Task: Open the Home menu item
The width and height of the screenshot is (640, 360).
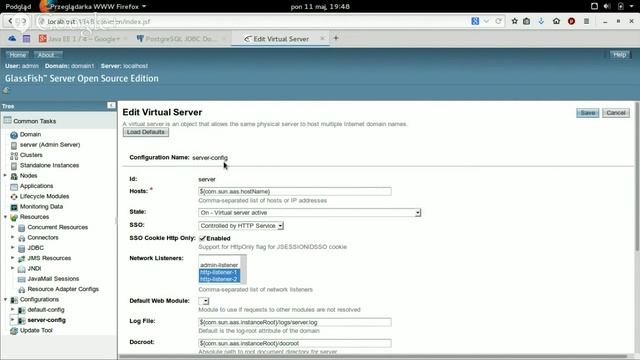Action: 18,55
